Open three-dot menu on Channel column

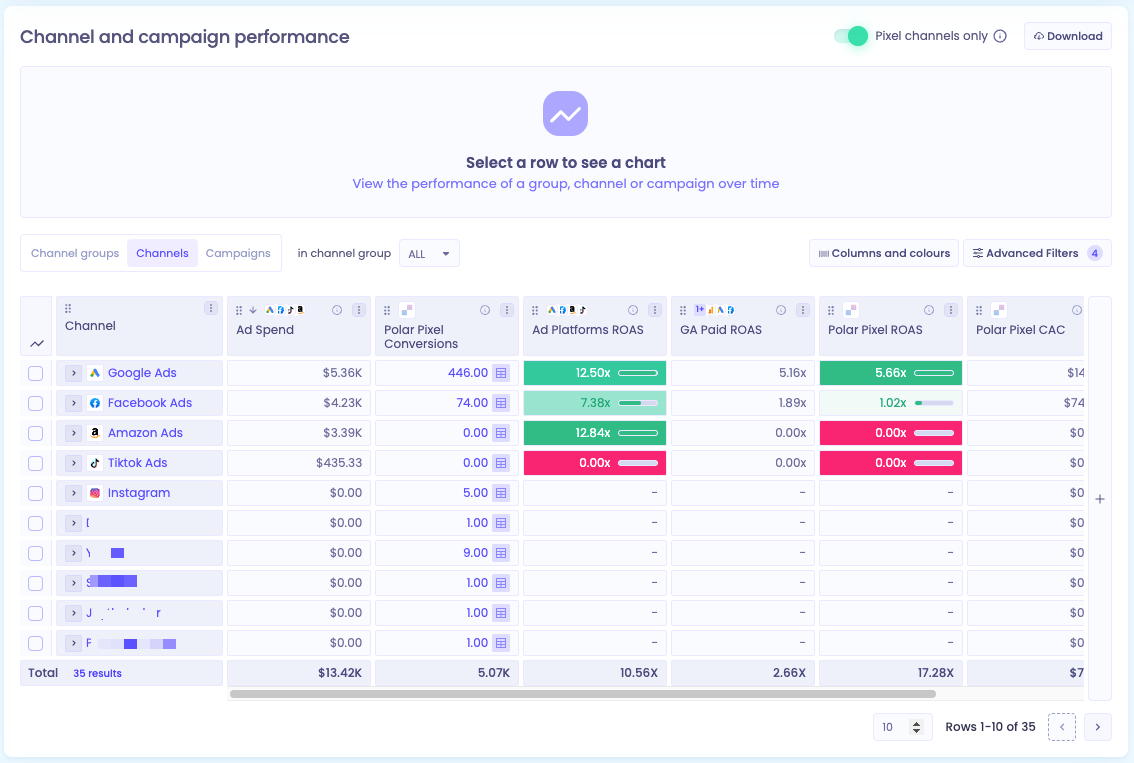point(211,308)
